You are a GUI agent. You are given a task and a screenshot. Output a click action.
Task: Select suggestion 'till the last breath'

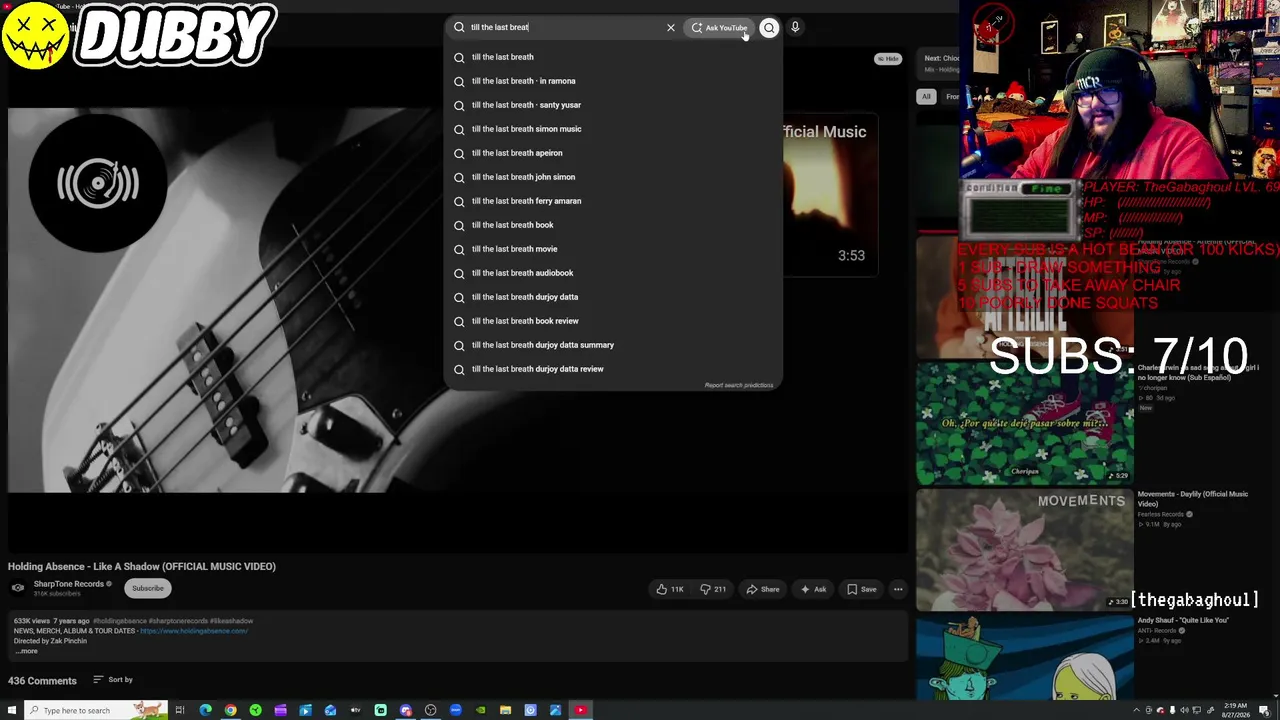point(613,57)
